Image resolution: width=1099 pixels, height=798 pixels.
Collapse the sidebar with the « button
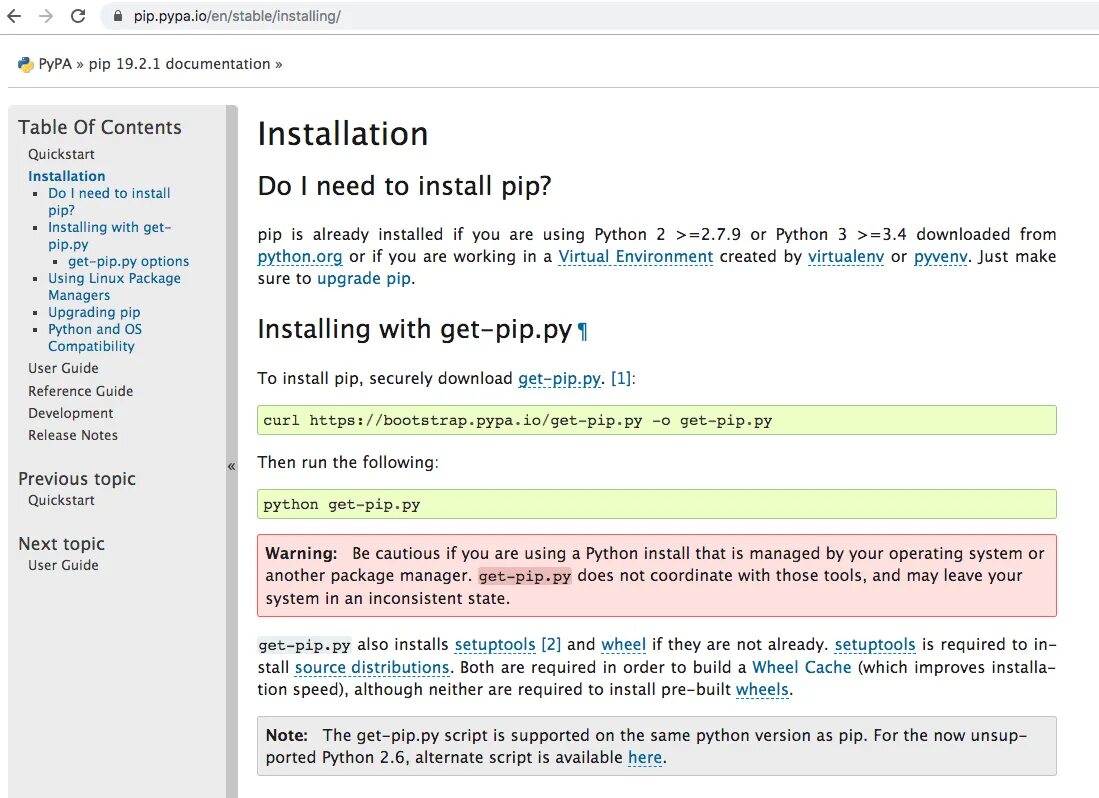231,466
